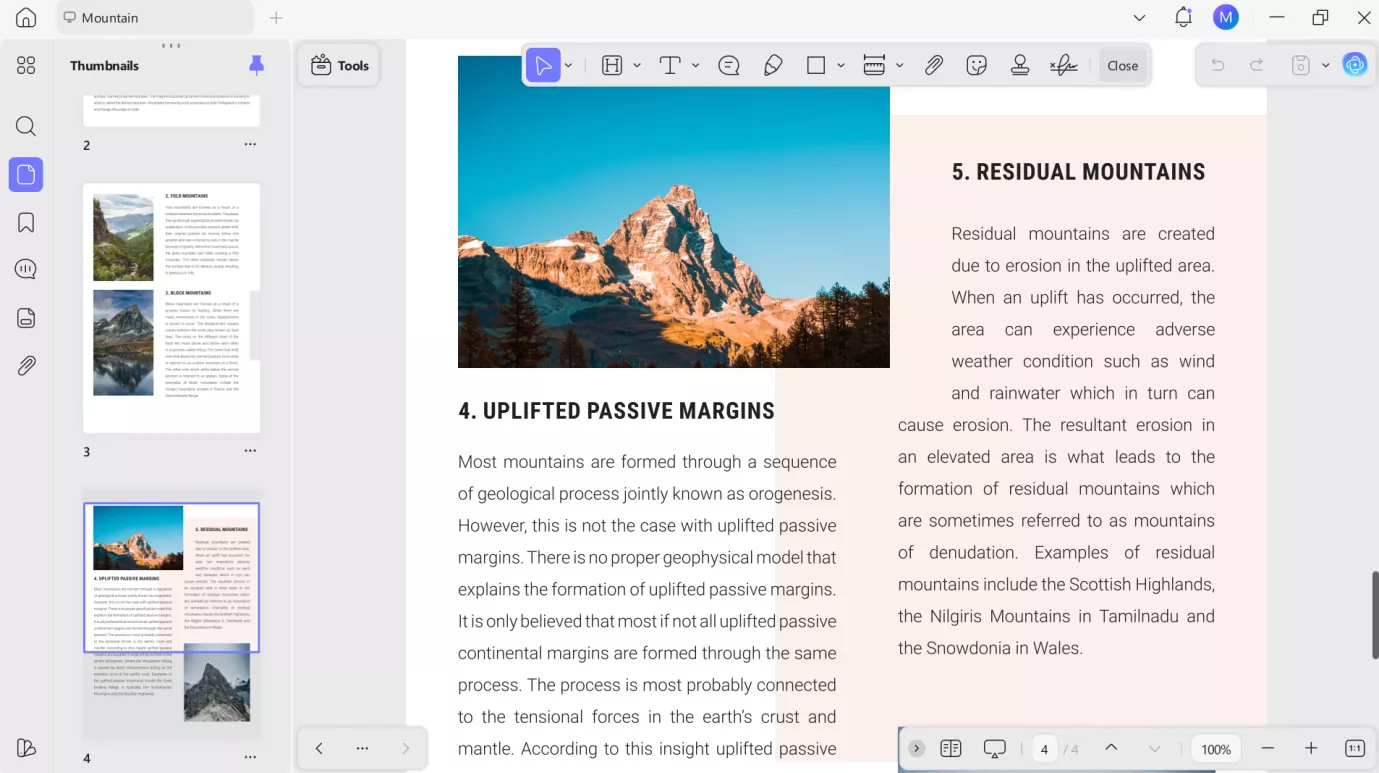Pick the pencil drawing tool
The image size is (1379, 773).
pos(773,66)
